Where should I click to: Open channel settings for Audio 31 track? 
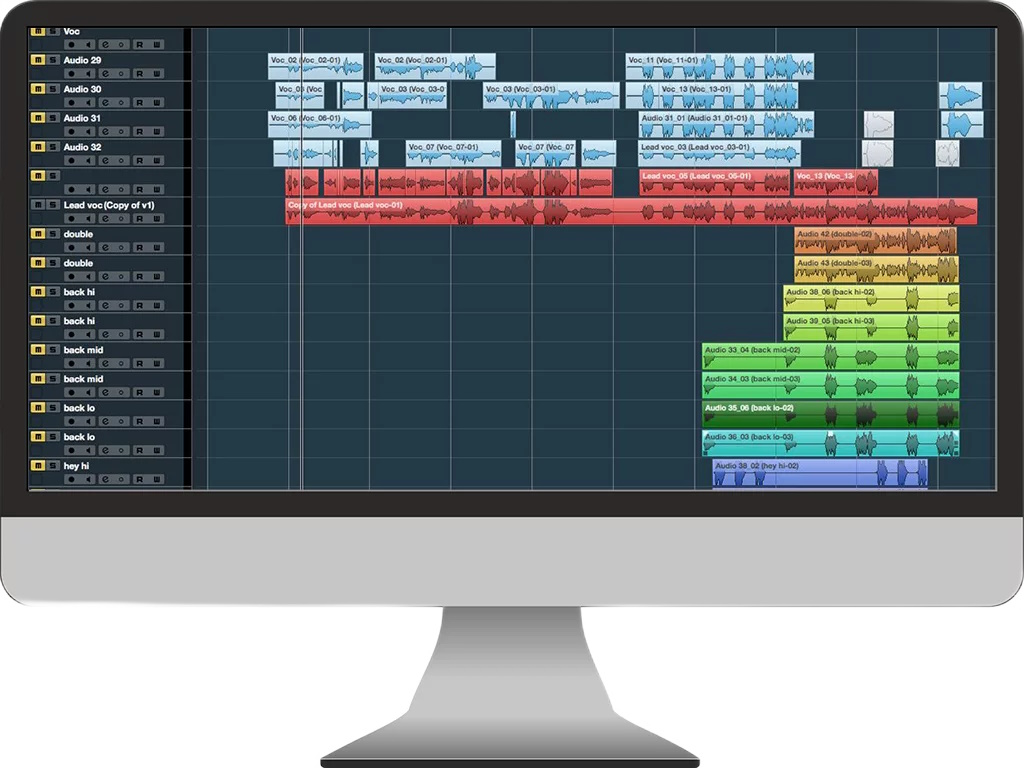(108, 131)
